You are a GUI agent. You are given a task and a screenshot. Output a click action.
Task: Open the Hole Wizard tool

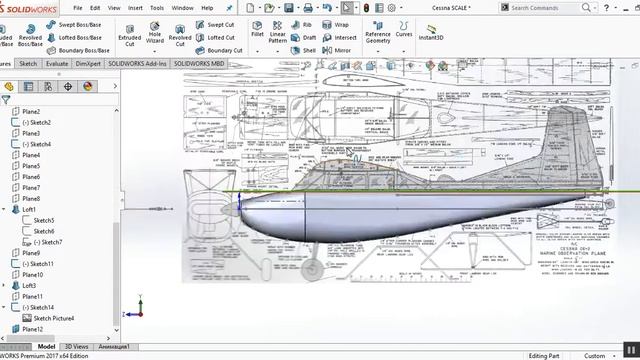[155, 33]
